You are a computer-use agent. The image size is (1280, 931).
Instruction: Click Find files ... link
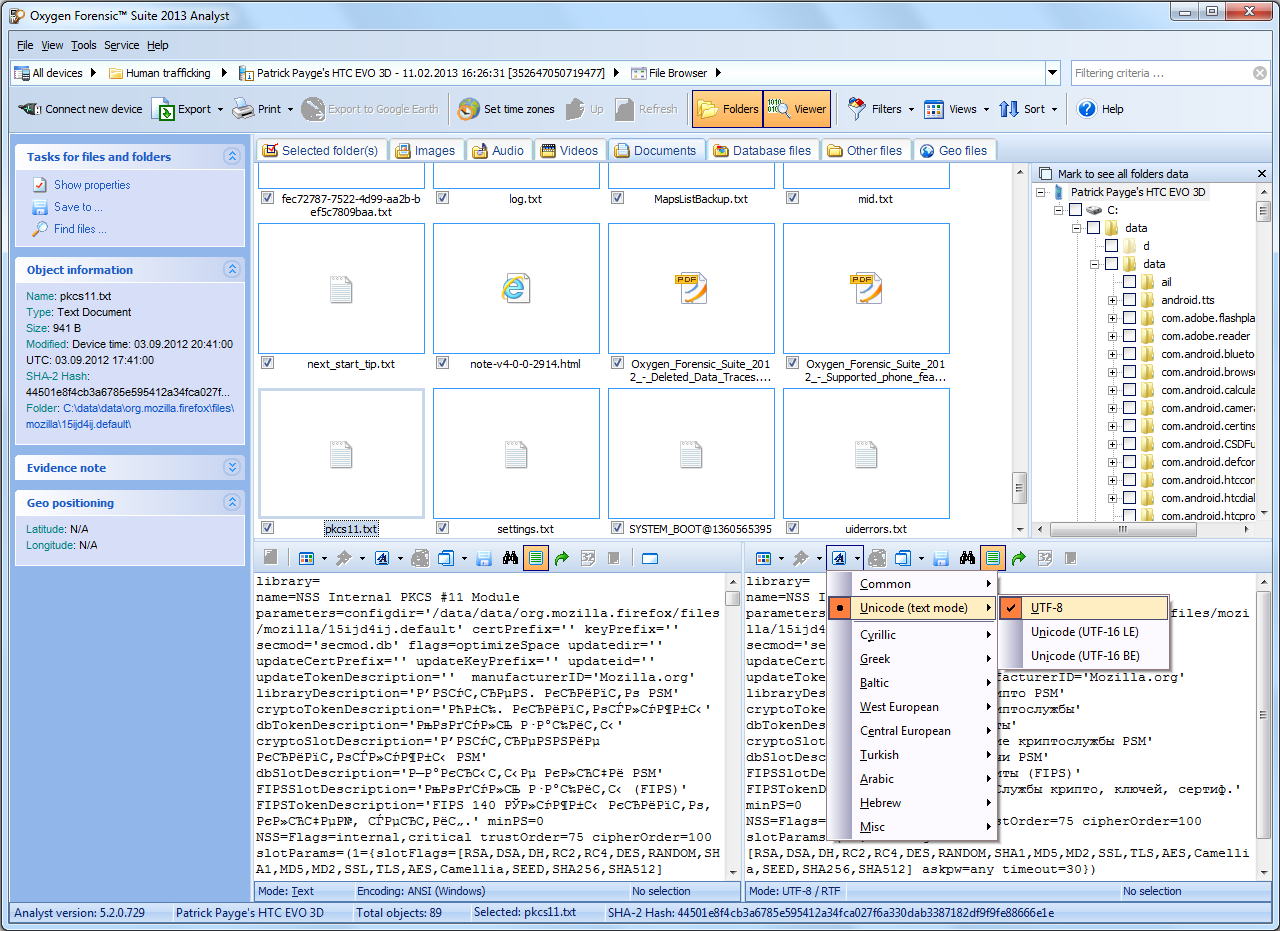click(x=80, y=229)
